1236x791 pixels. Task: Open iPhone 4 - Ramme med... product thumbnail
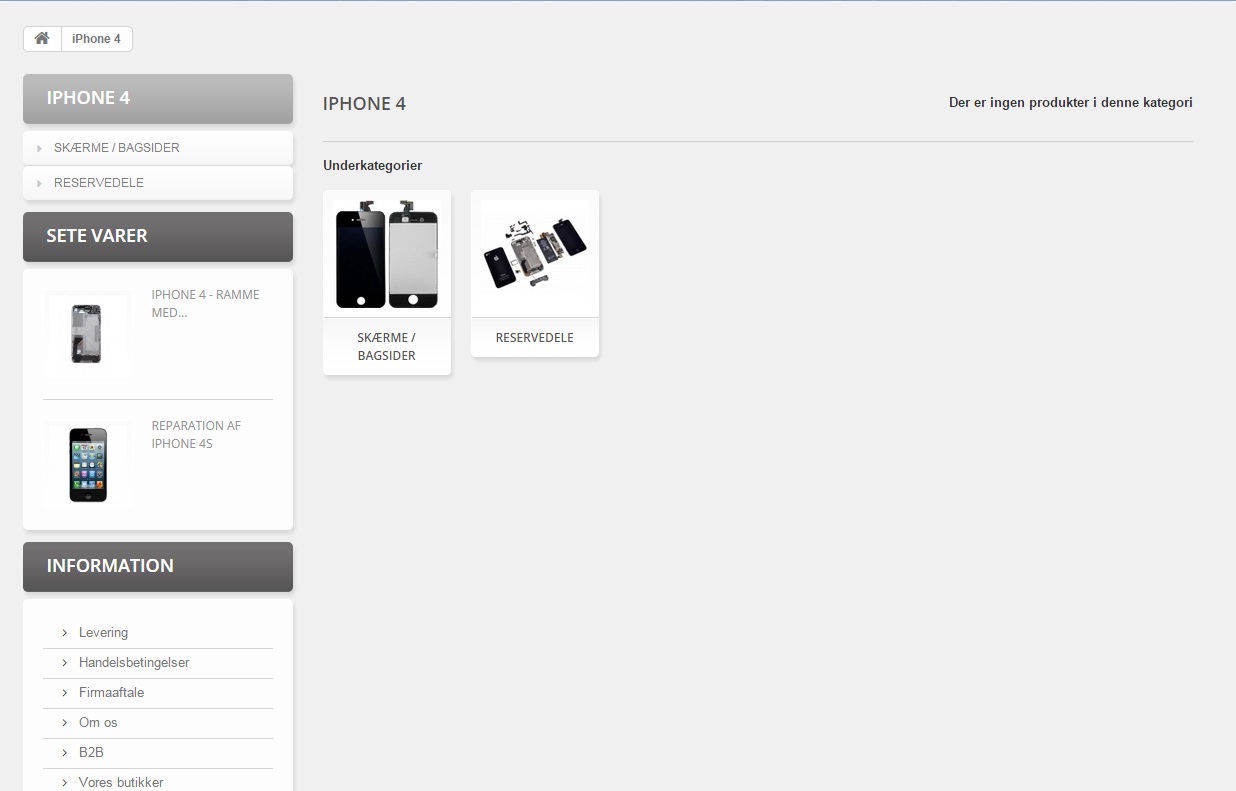(x=88, y=334)
